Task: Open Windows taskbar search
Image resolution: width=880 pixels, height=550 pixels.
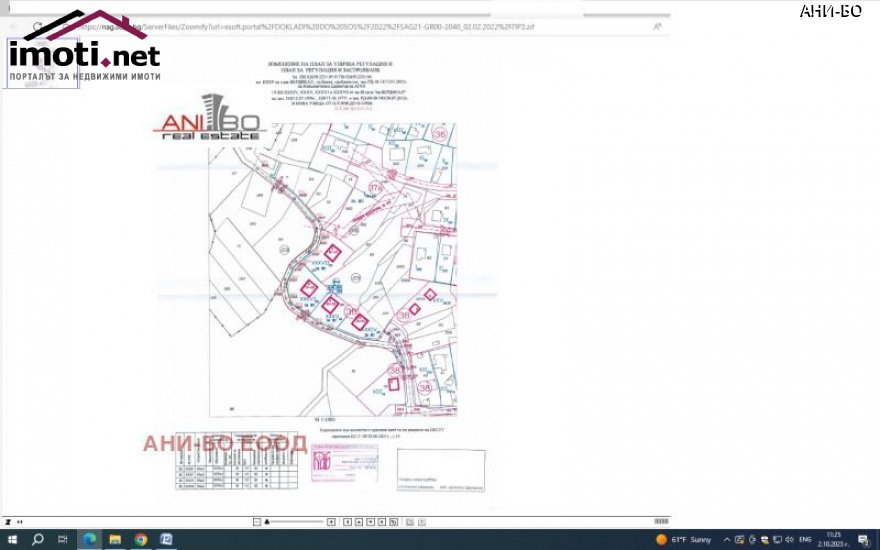Action: pos(38,539)
